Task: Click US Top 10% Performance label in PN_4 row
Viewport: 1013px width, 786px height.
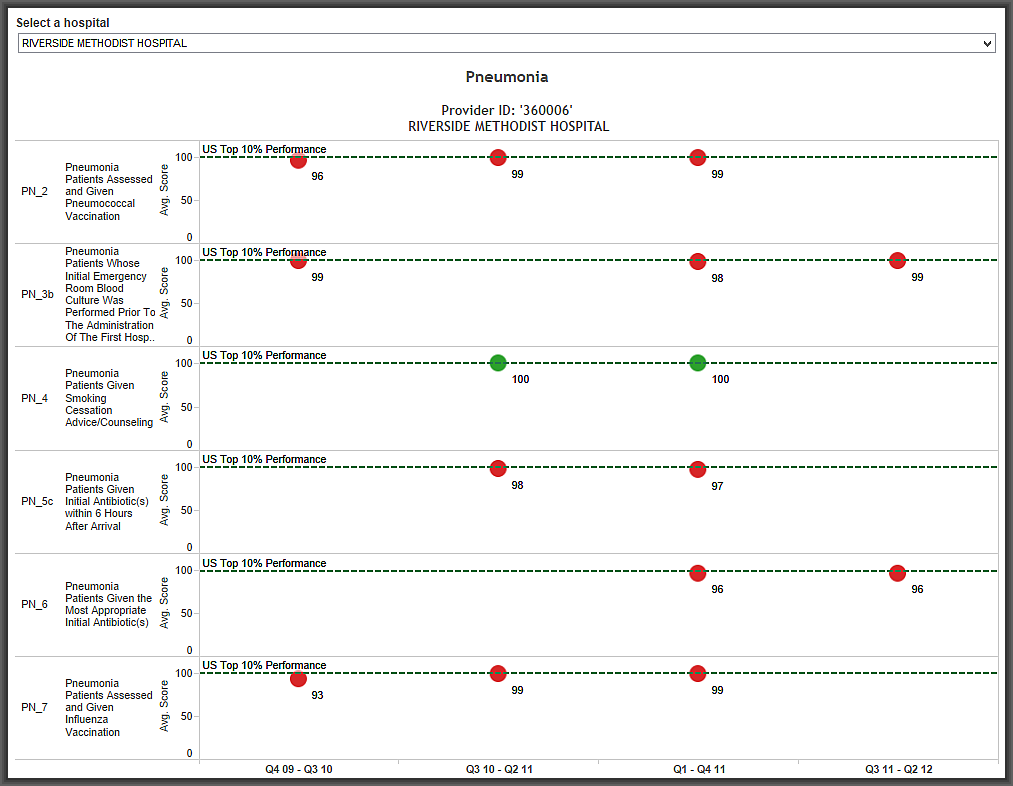Action: click(x=264, y=355)
